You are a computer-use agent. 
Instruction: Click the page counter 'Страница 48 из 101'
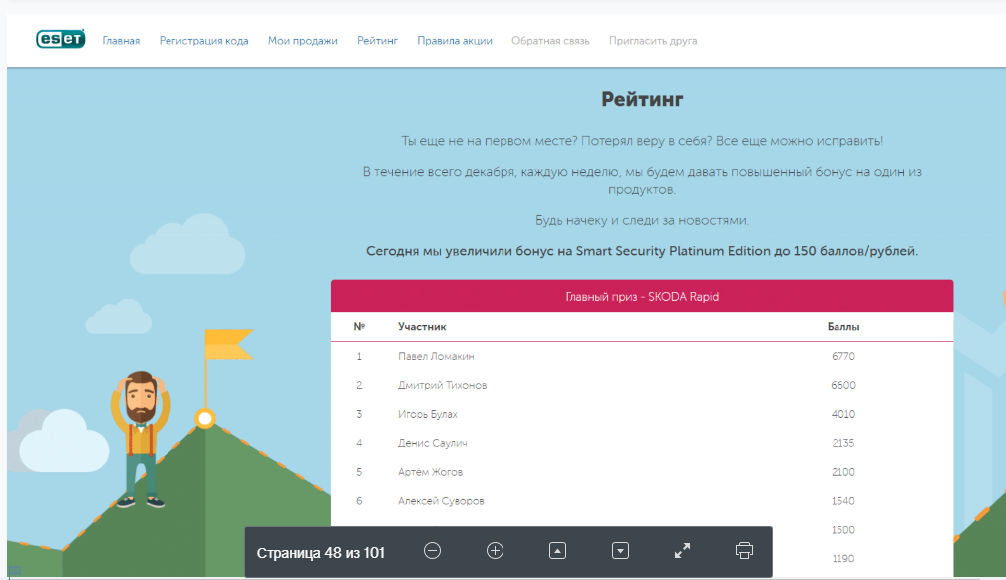click(x=320, y=552)
